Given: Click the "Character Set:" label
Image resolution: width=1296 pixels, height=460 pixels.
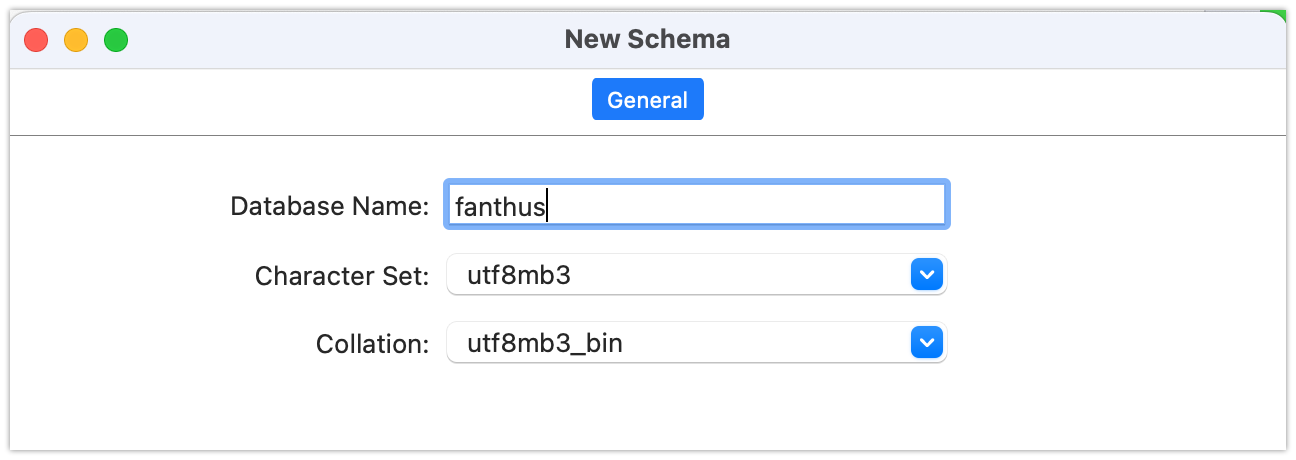Looking at the screenshot, I should tap(341, 276).
